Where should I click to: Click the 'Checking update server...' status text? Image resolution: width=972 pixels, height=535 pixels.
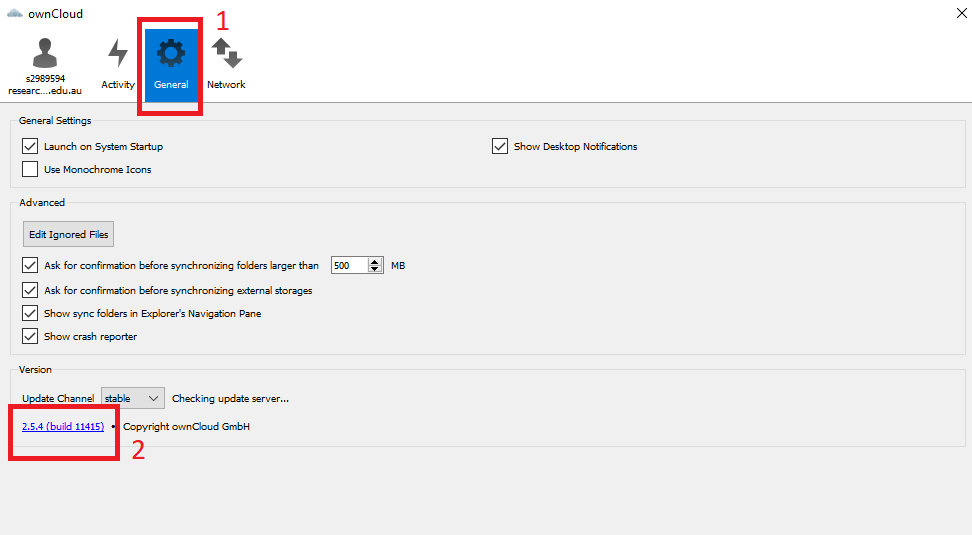pos(231,399)
